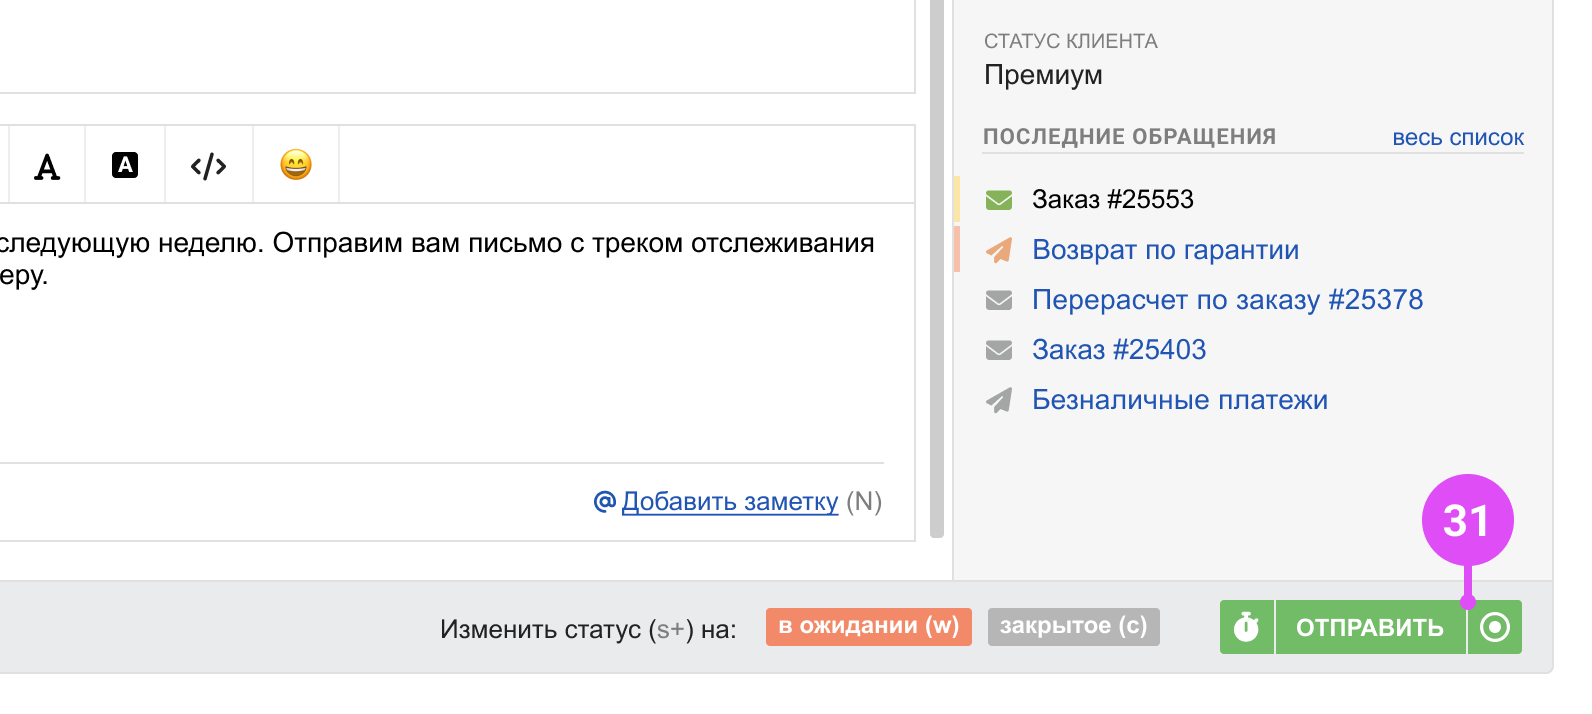Open 'Перерасчет по заказу #25378' ticket
This screenshot has height=714, width=1592.
click(1227, 300)
